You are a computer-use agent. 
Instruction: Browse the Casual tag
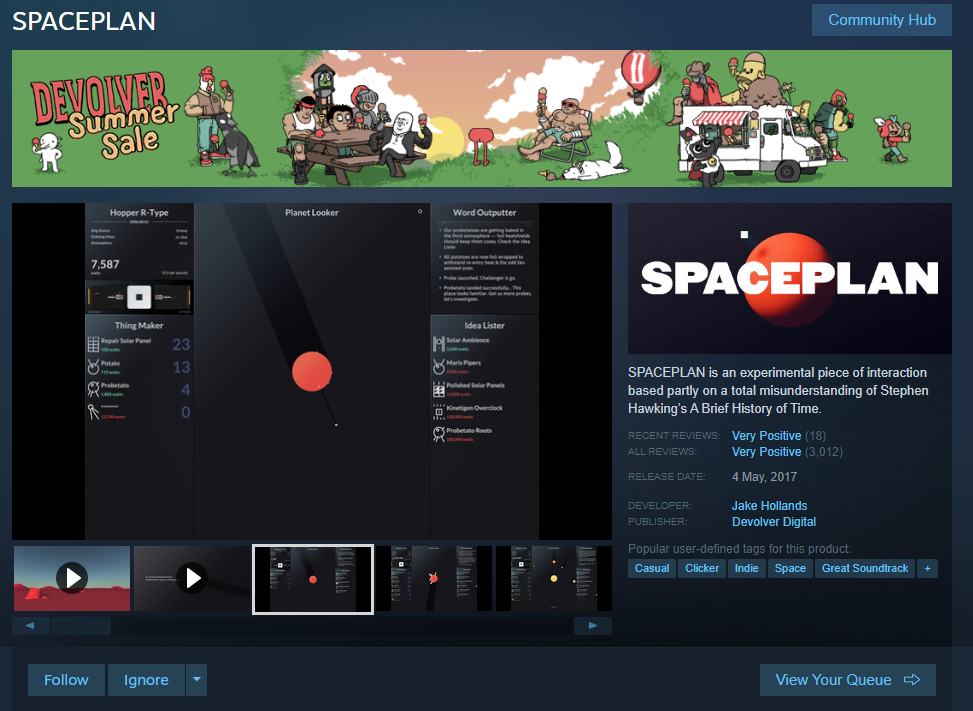pyautogui.click(x=652, y=568)
